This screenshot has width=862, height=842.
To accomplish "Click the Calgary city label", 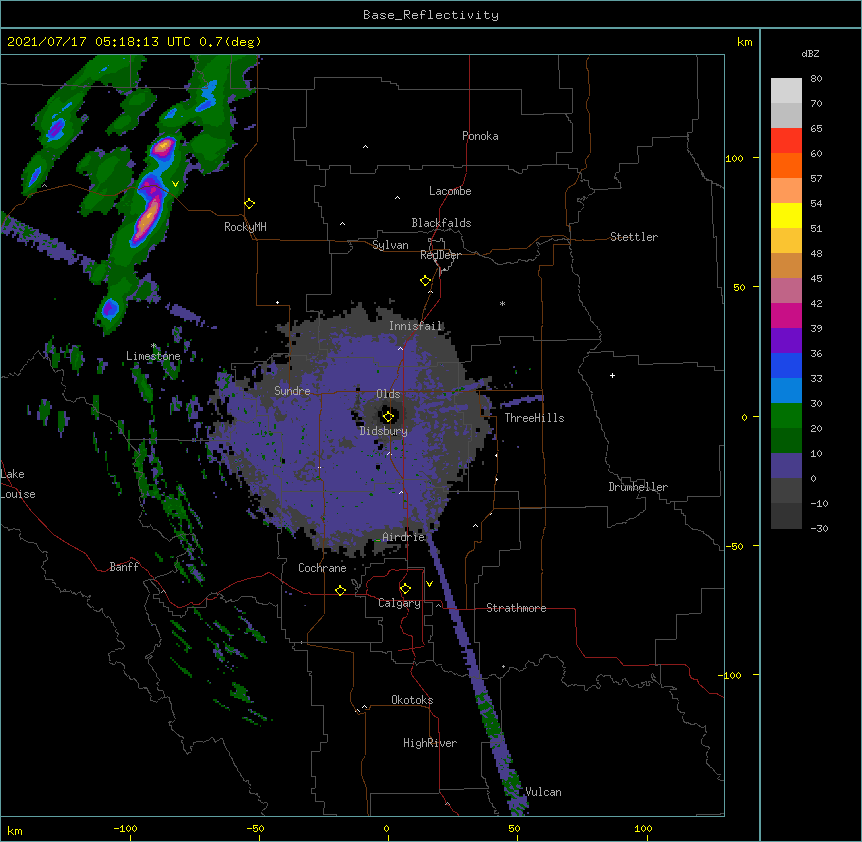I will (x=400, y=603).
